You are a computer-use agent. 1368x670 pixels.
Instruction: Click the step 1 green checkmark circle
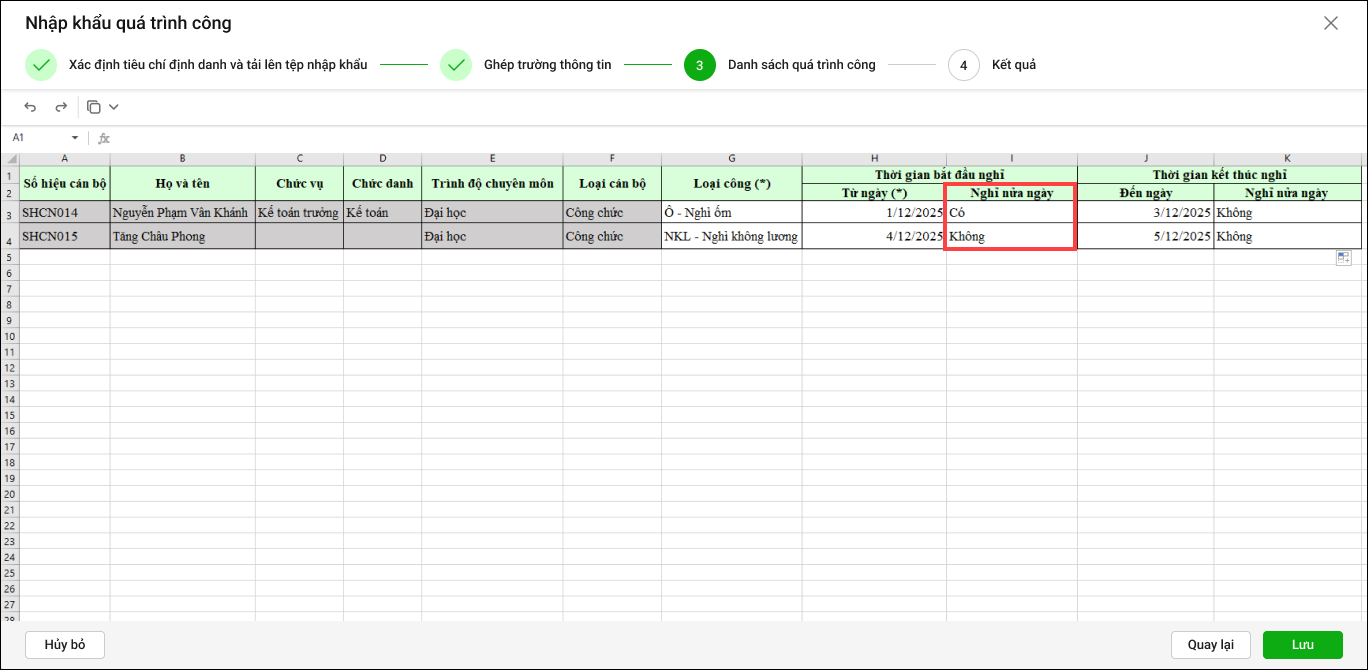[x=41, y=65]
